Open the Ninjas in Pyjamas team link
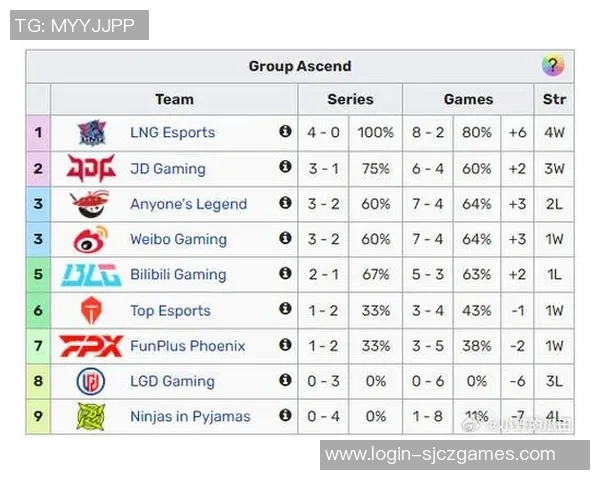This screenshot has width=600, height=480. click(190, 416)
